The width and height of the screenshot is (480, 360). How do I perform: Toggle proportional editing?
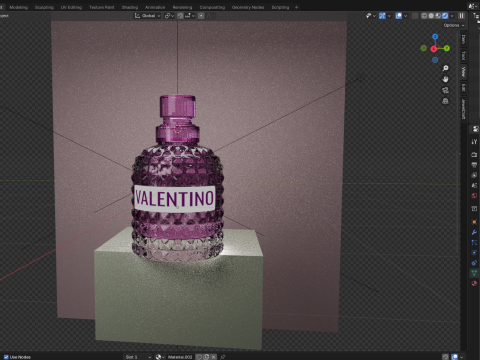click(201, 16)
